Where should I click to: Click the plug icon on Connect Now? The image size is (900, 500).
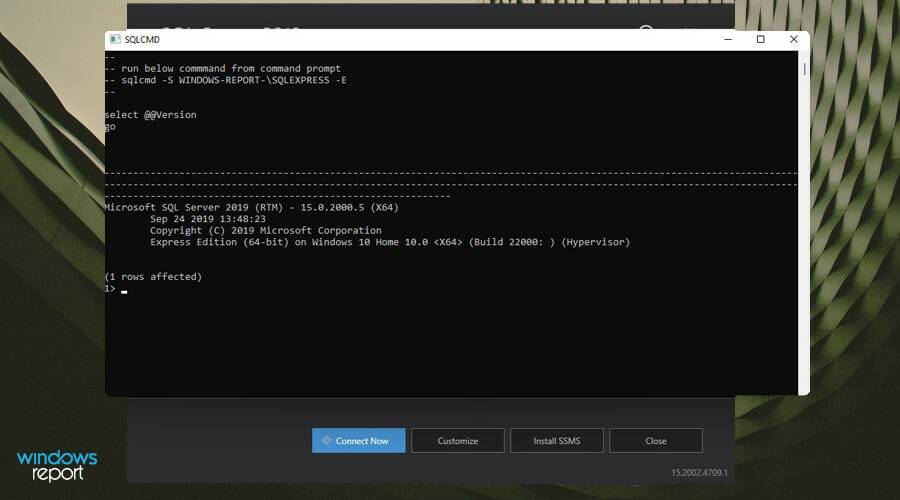(326, 440)
